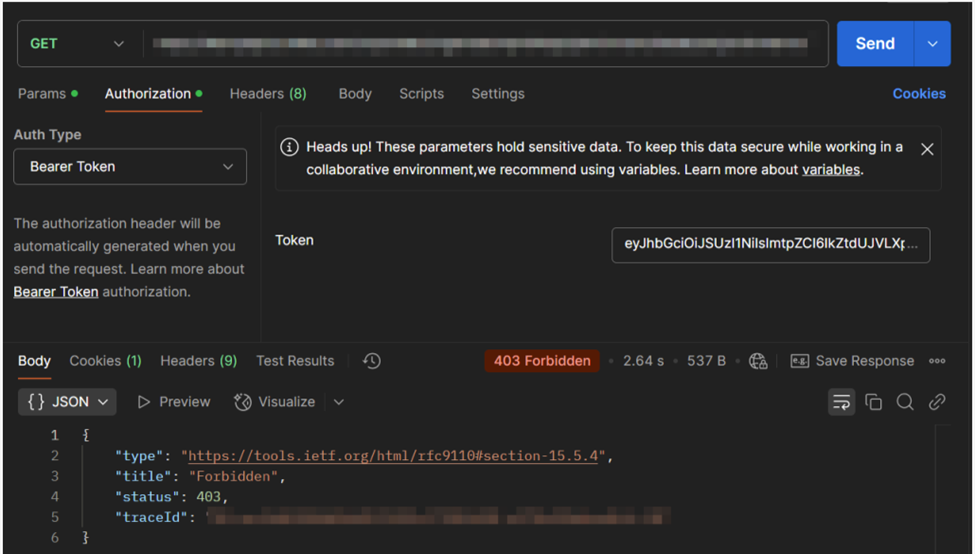Image resolution: width=975 pixels, height=554 pixels.
Task: Expand the Send button dropdown arrow
Action: [933, 44]
